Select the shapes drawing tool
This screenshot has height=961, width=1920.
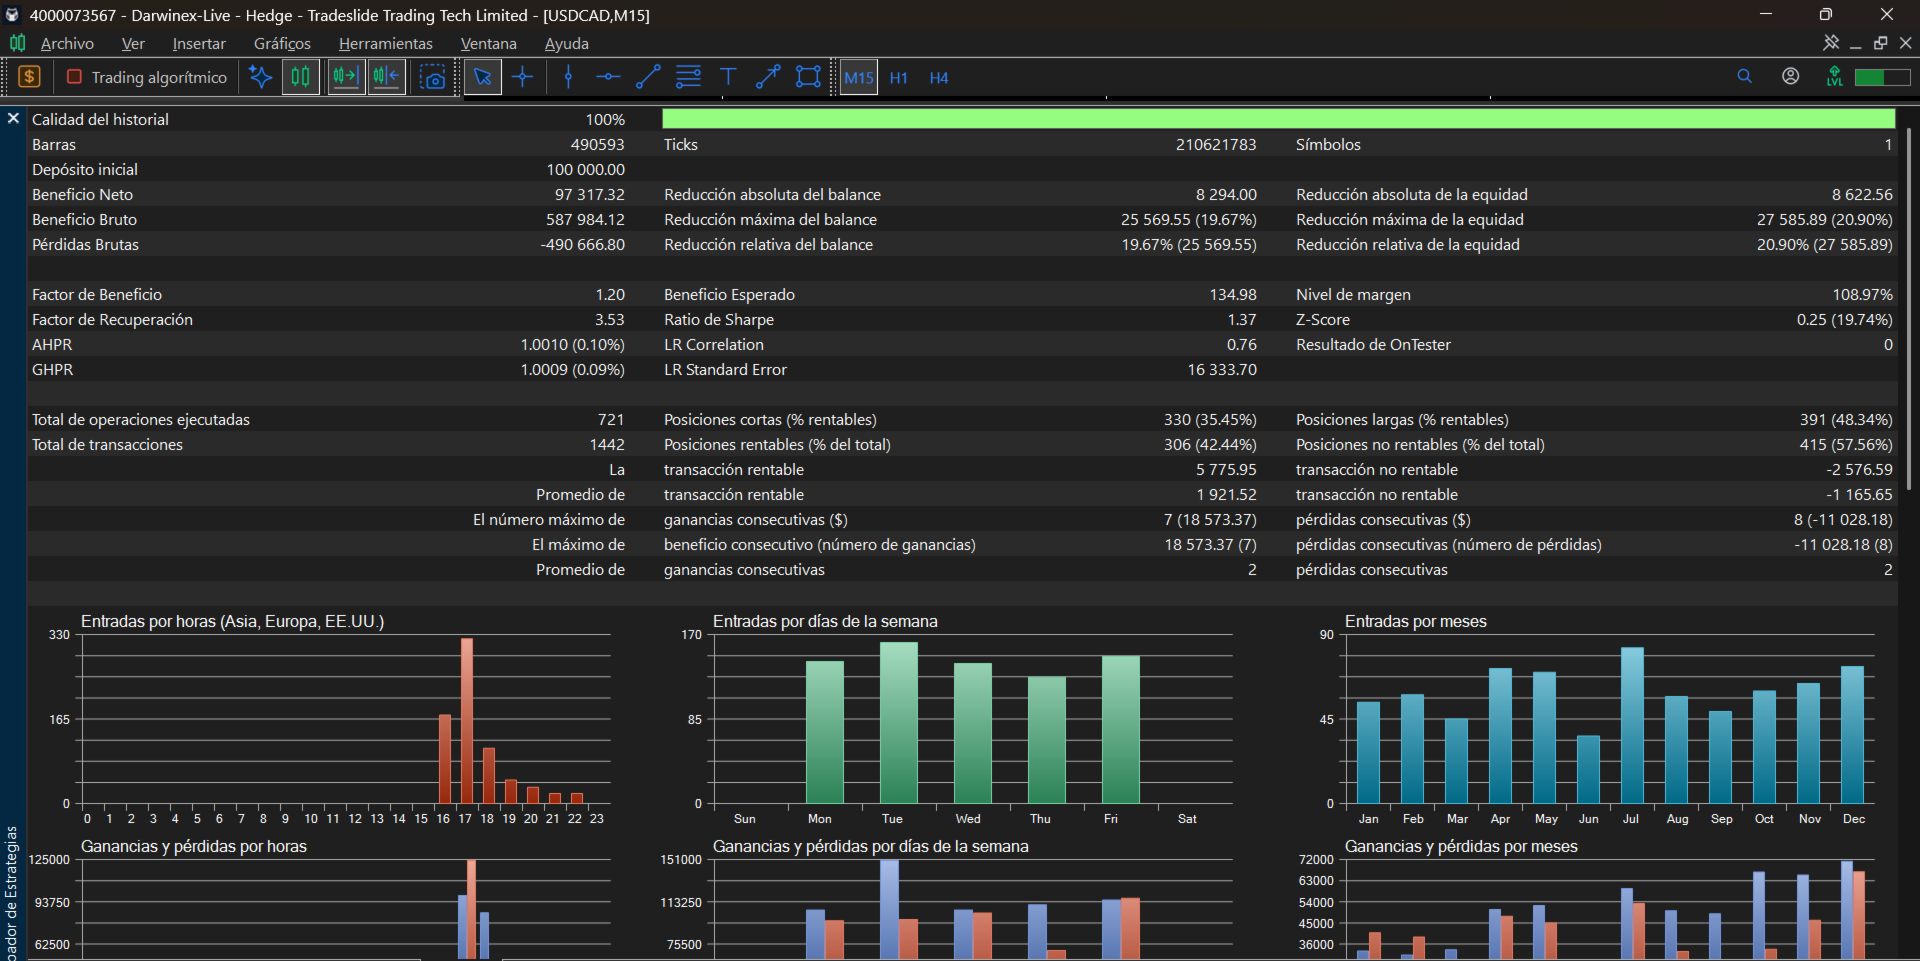pyautogui.click(x=808, y=77)
